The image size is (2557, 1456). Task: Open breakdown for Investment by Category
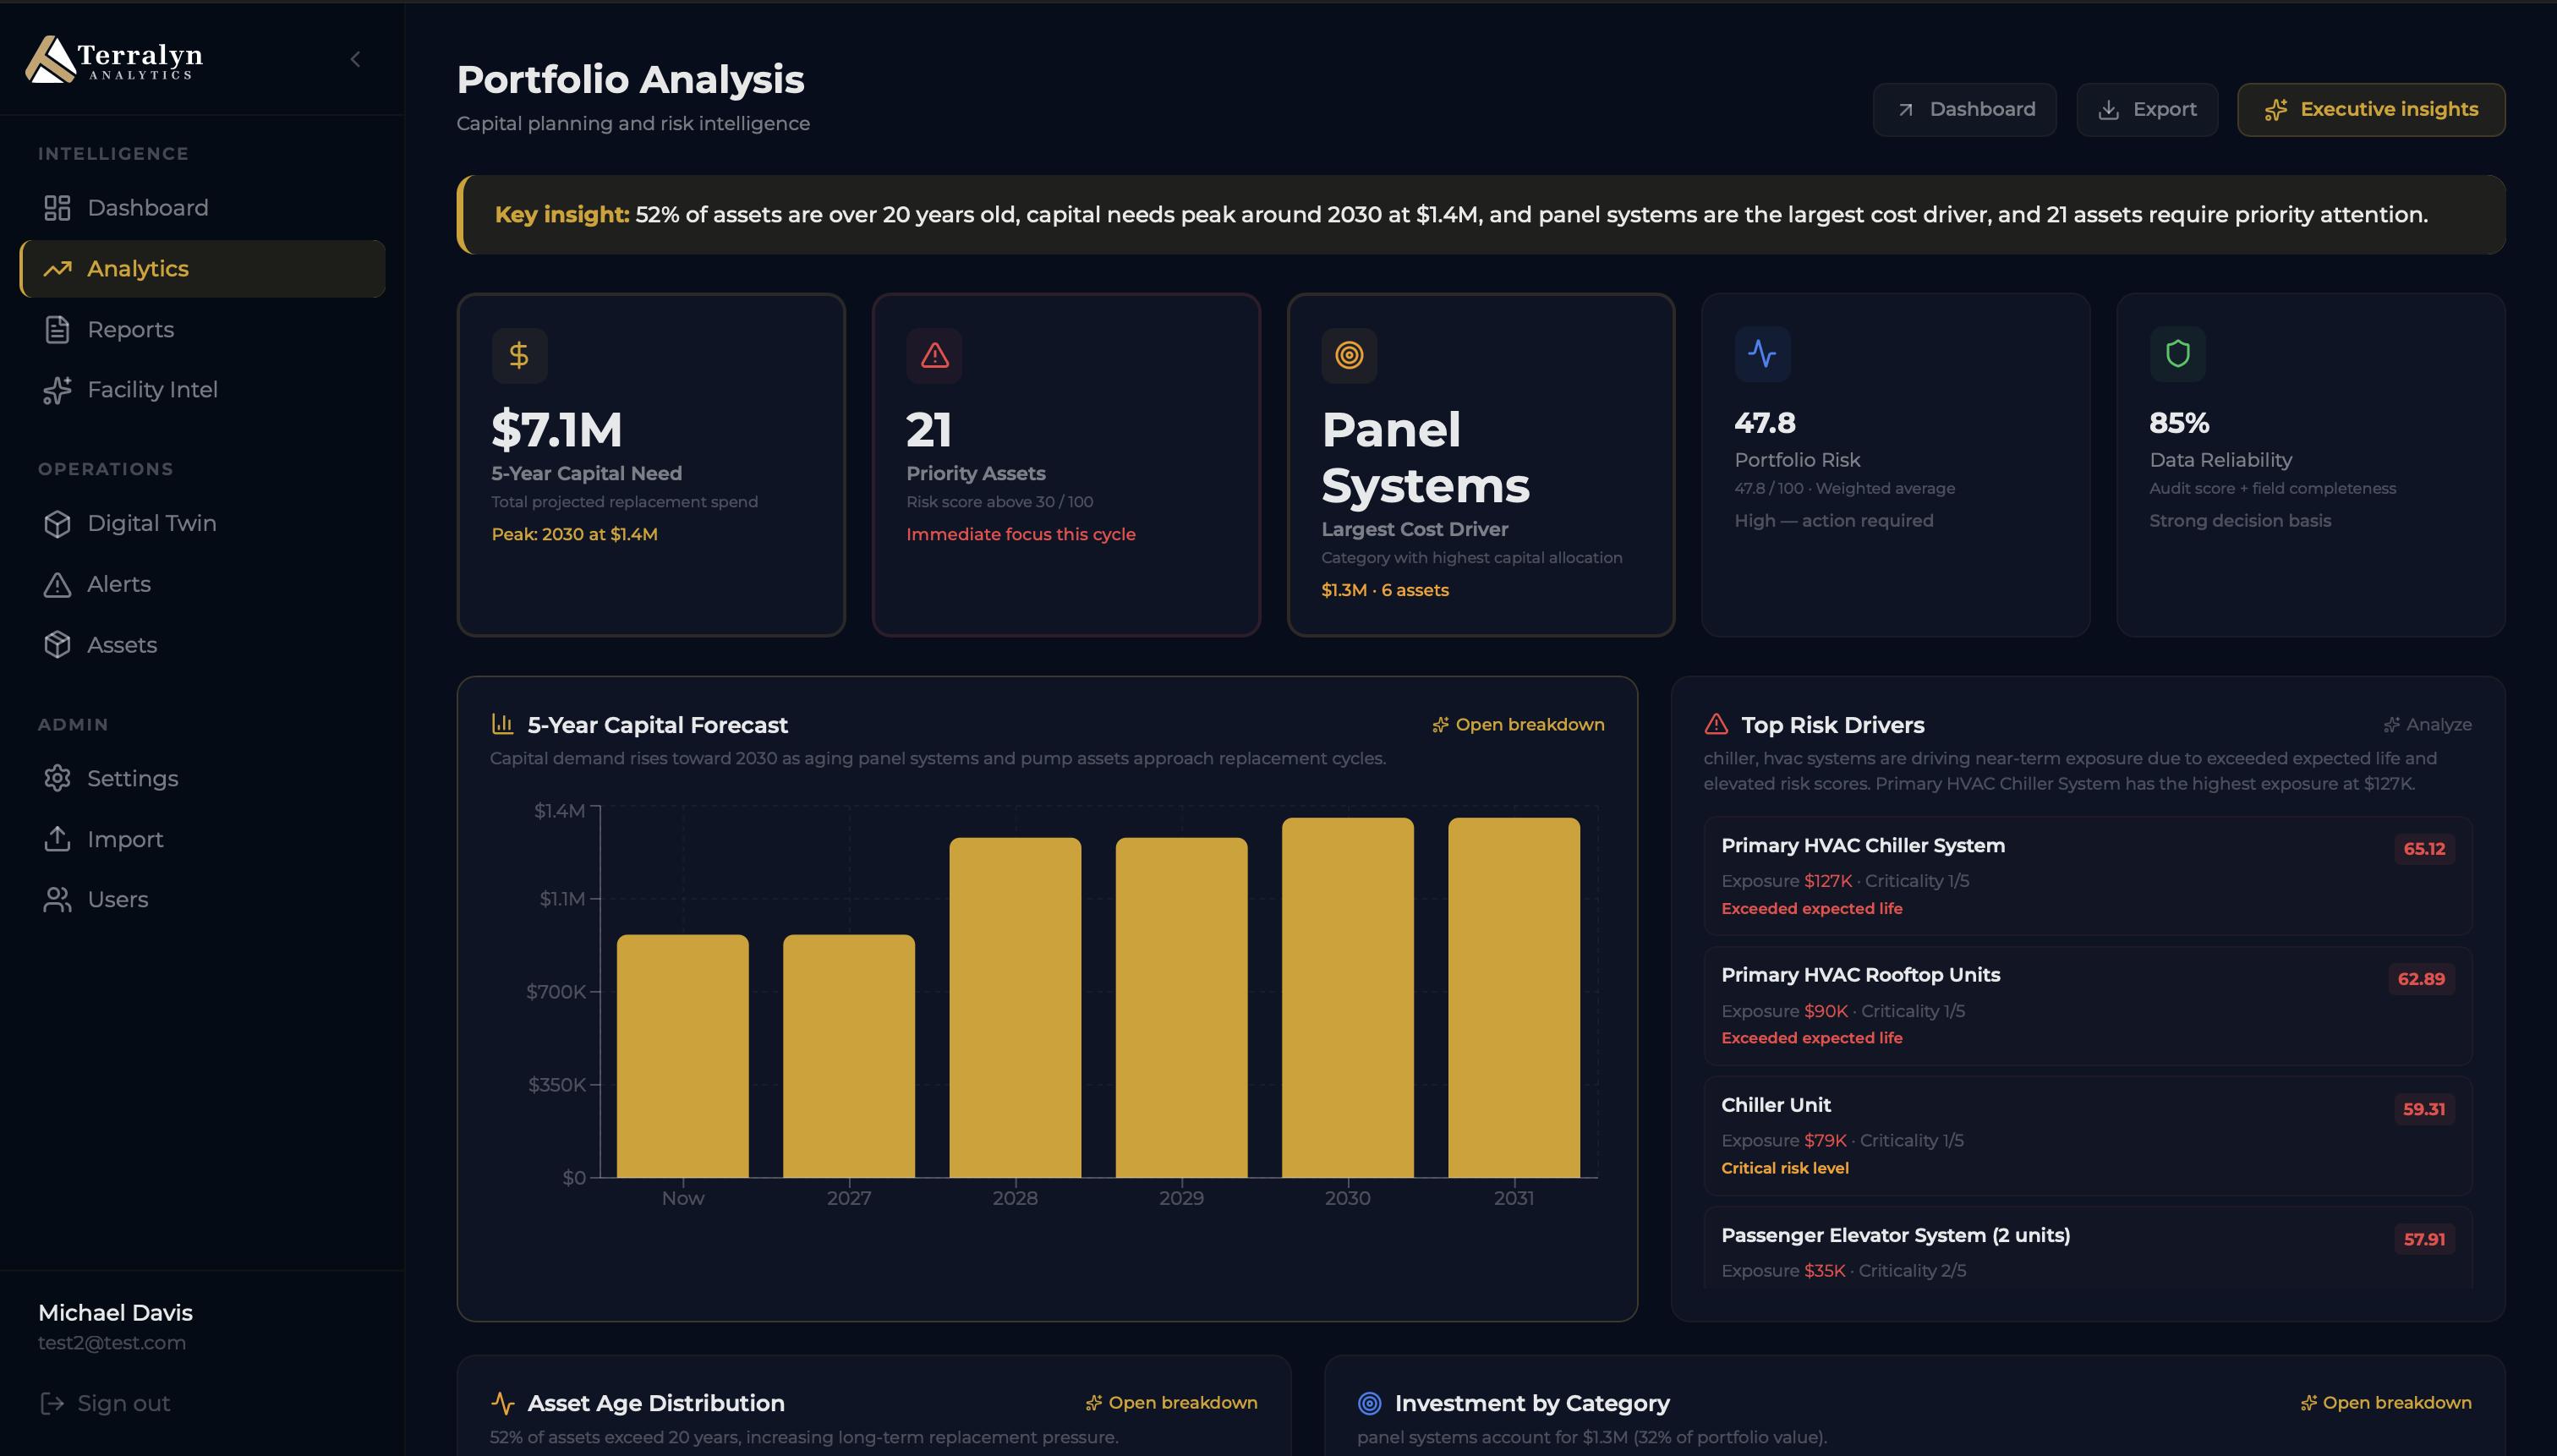click(2385, 1402)
